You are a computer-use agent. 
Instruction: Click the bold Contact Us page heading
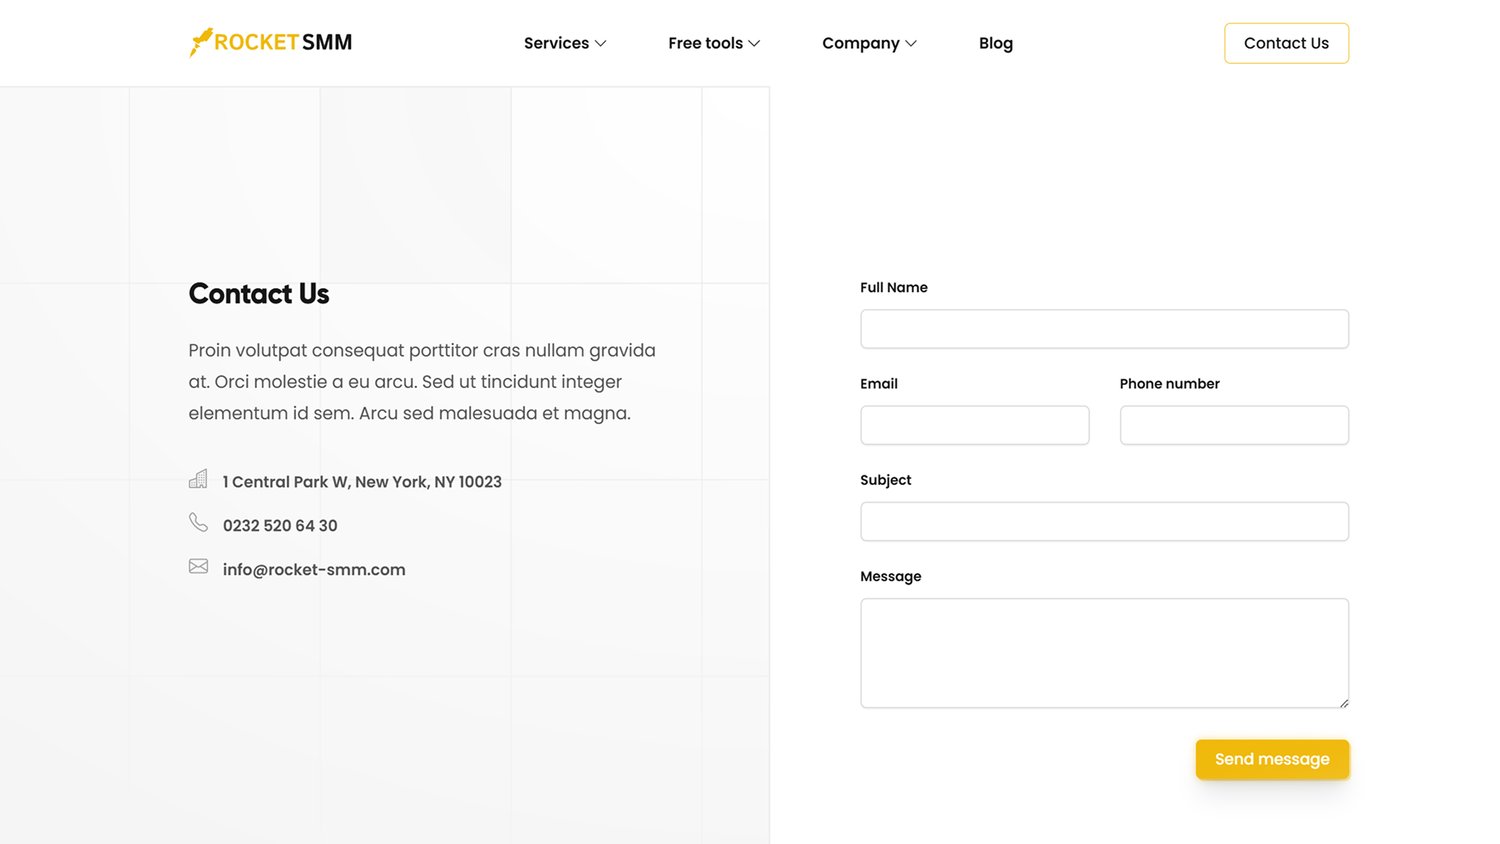pos(259,294)
